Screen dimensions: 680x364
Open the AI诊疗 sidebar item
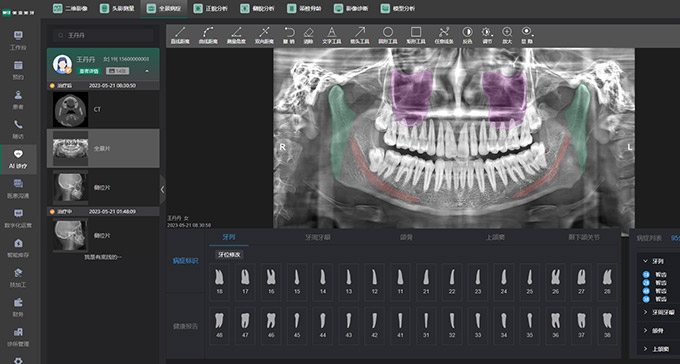coord(18,159)
